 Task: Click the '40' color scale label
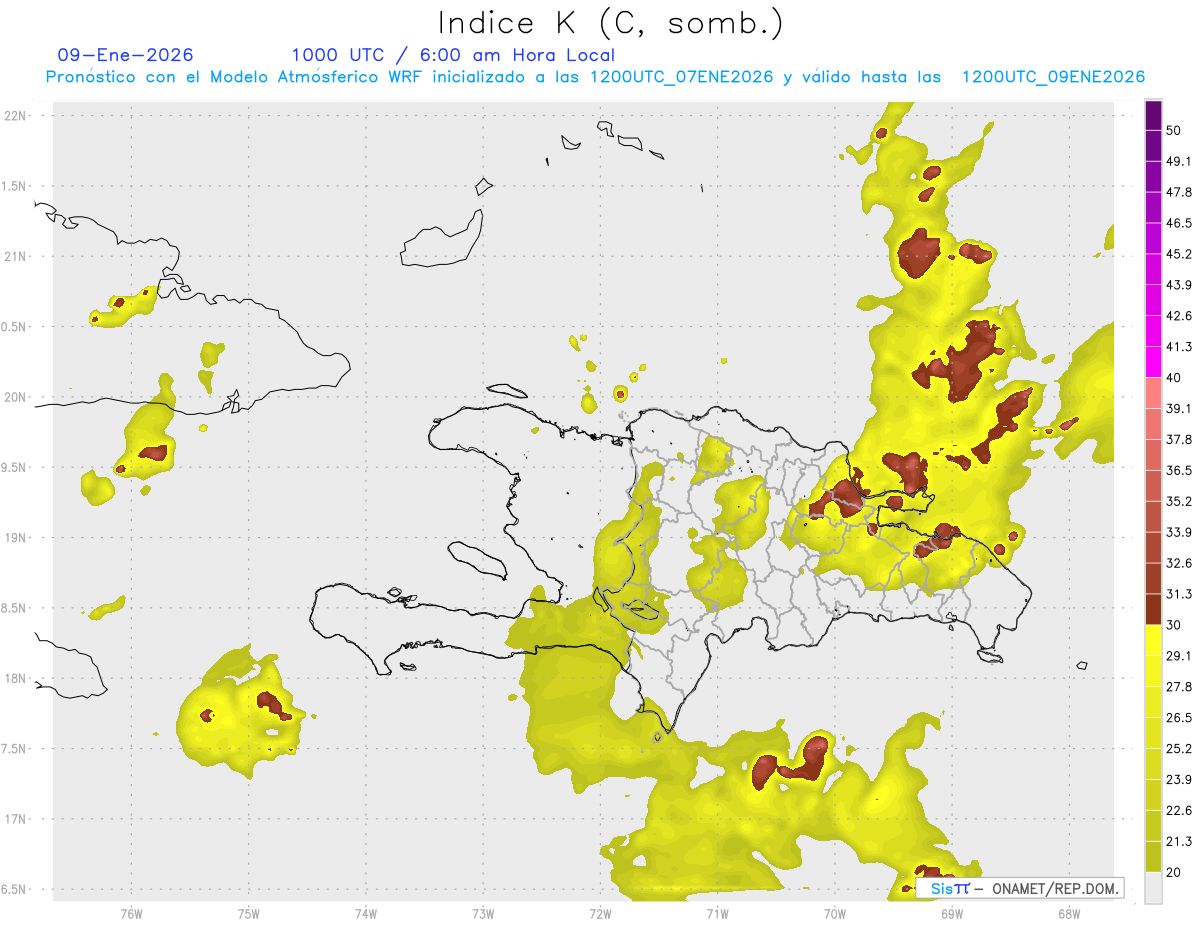[1176, 377]
